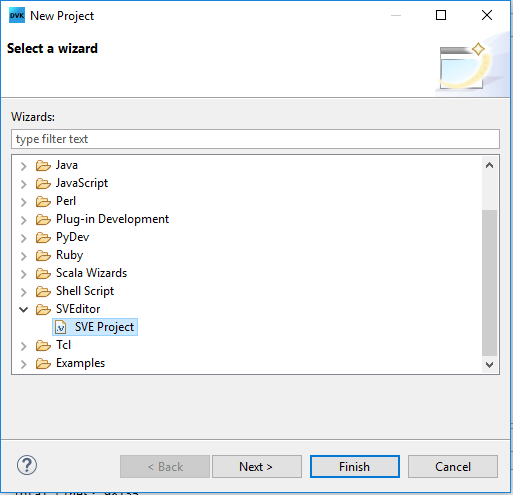Click the SVE Project file icon
This screenshot has width=513, height=495.
pos(61,327)
